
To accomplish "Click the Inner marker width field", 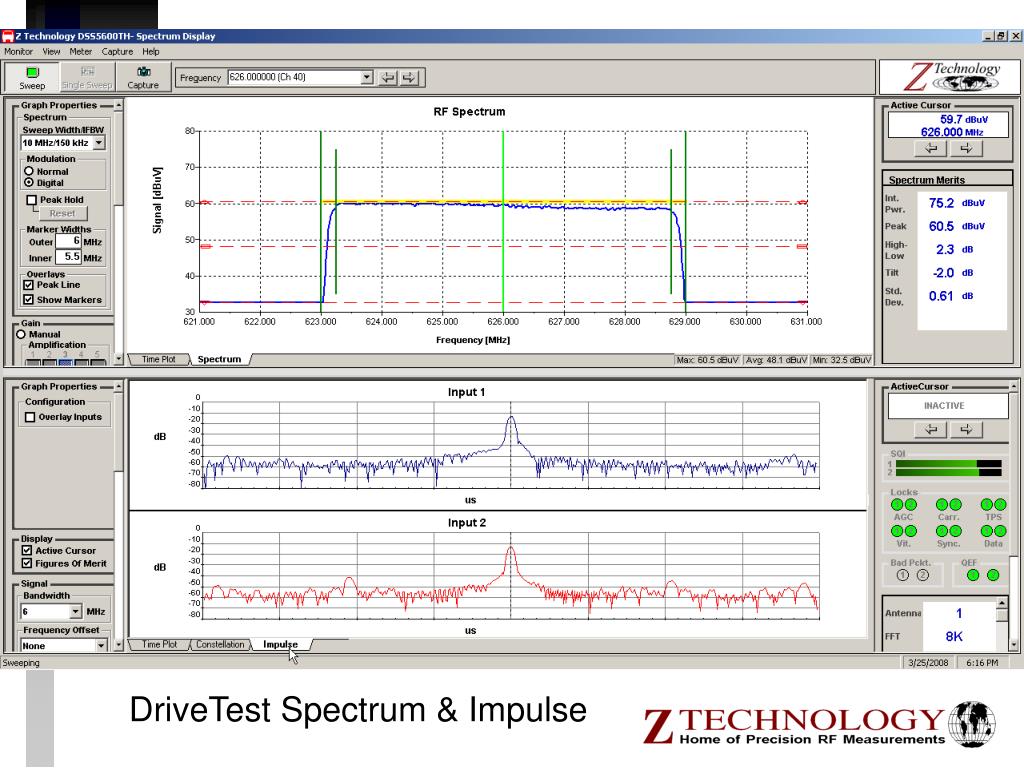I will tap(69, 257).
